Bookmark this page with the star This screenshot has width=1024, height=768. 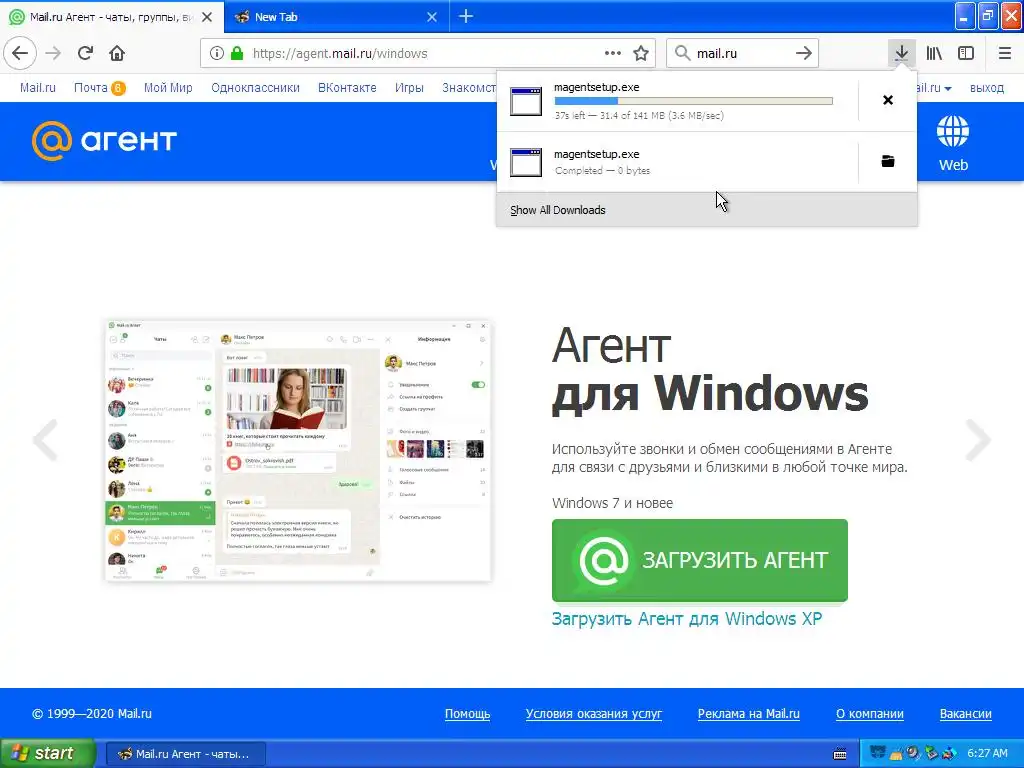tap(641, 54)
